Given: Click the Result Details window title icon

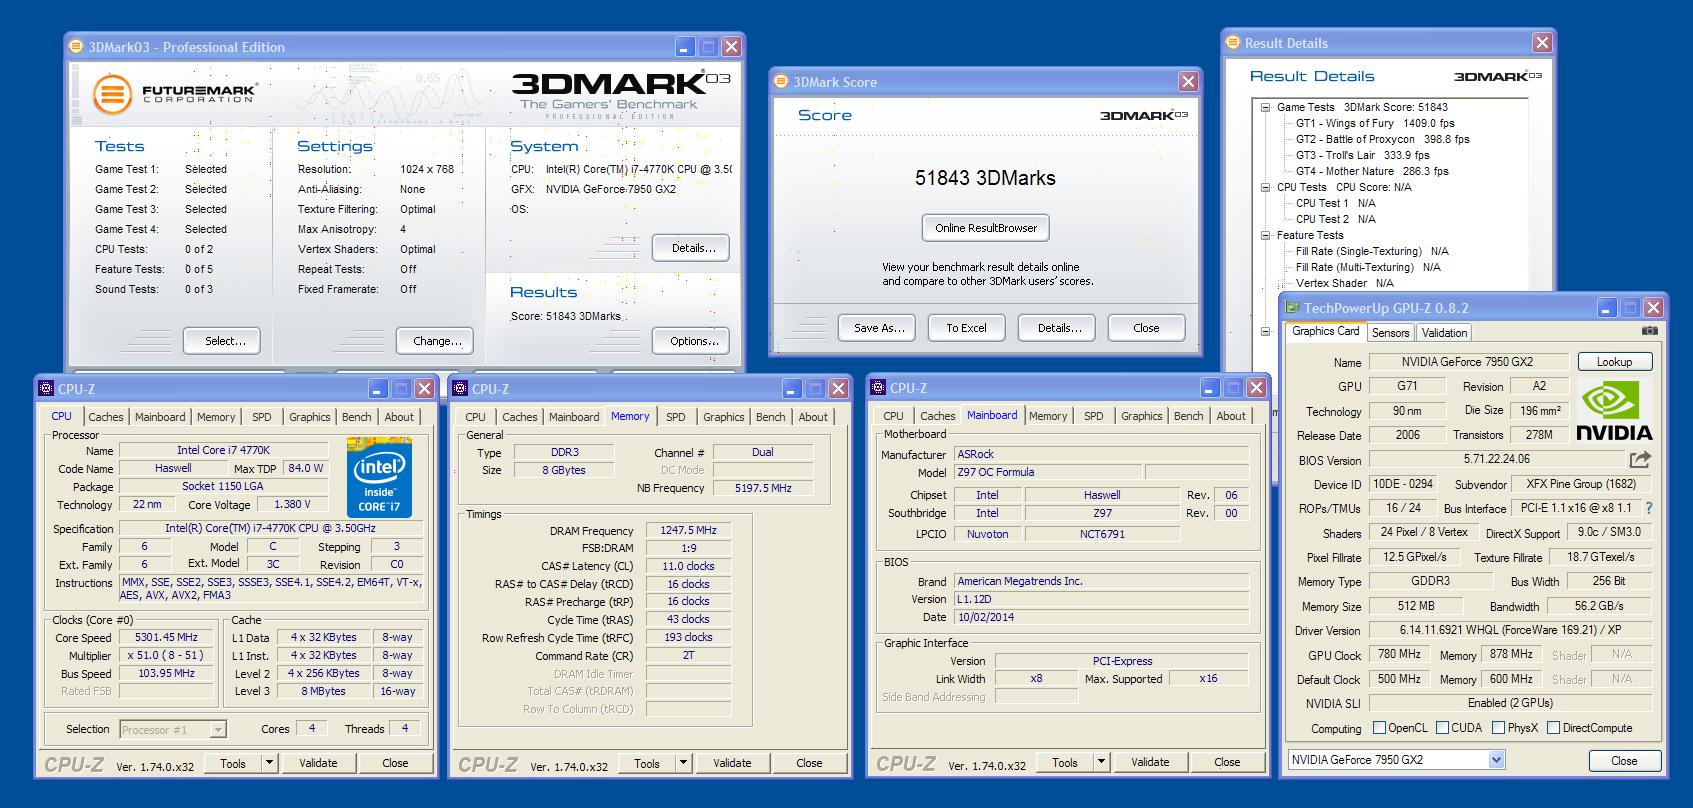Looking at the screenshot, I should 1233,42.
